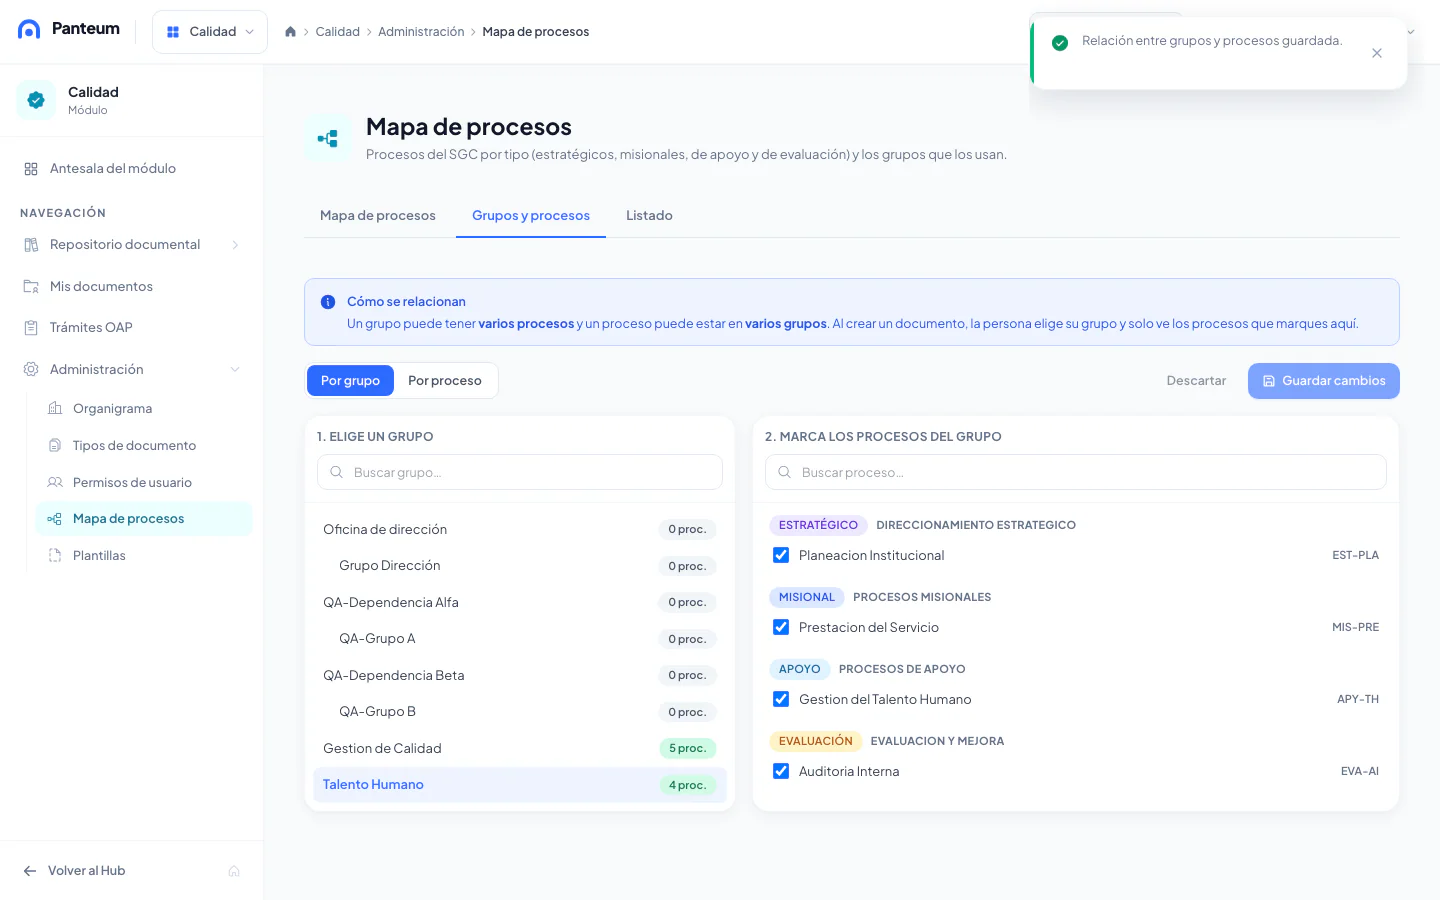Dismiss the saved notification toast
This screenshot has height=900, width=1440.
(1377, 53)
